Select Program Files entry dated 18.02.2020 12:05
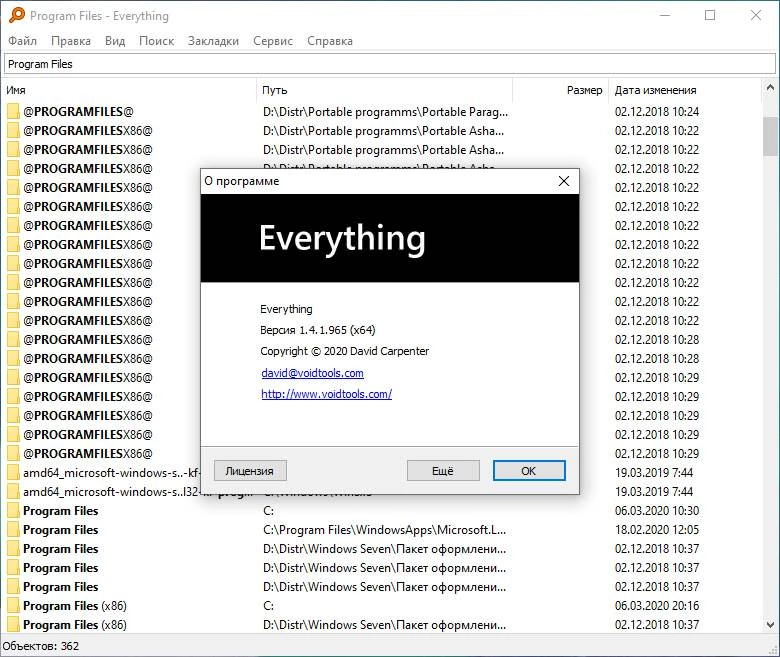780x657 pixels. pyautogui.click(x=61, y=530)
